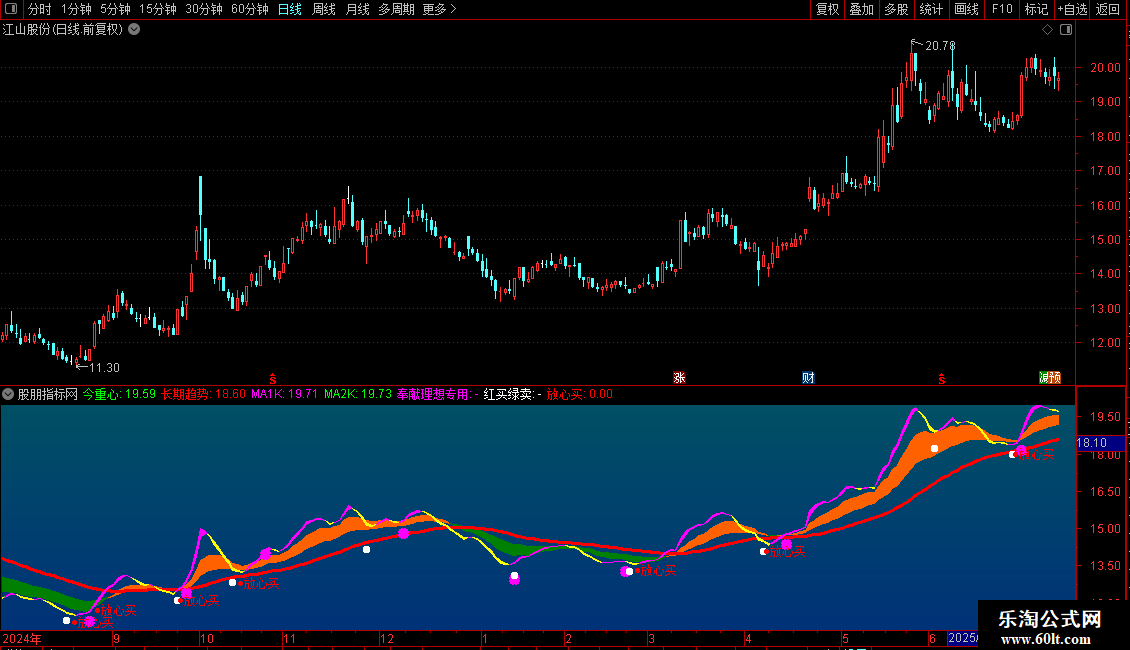Click the 股朋指标网 indicator name
The image size is (1130, 650).
[48, 394]
